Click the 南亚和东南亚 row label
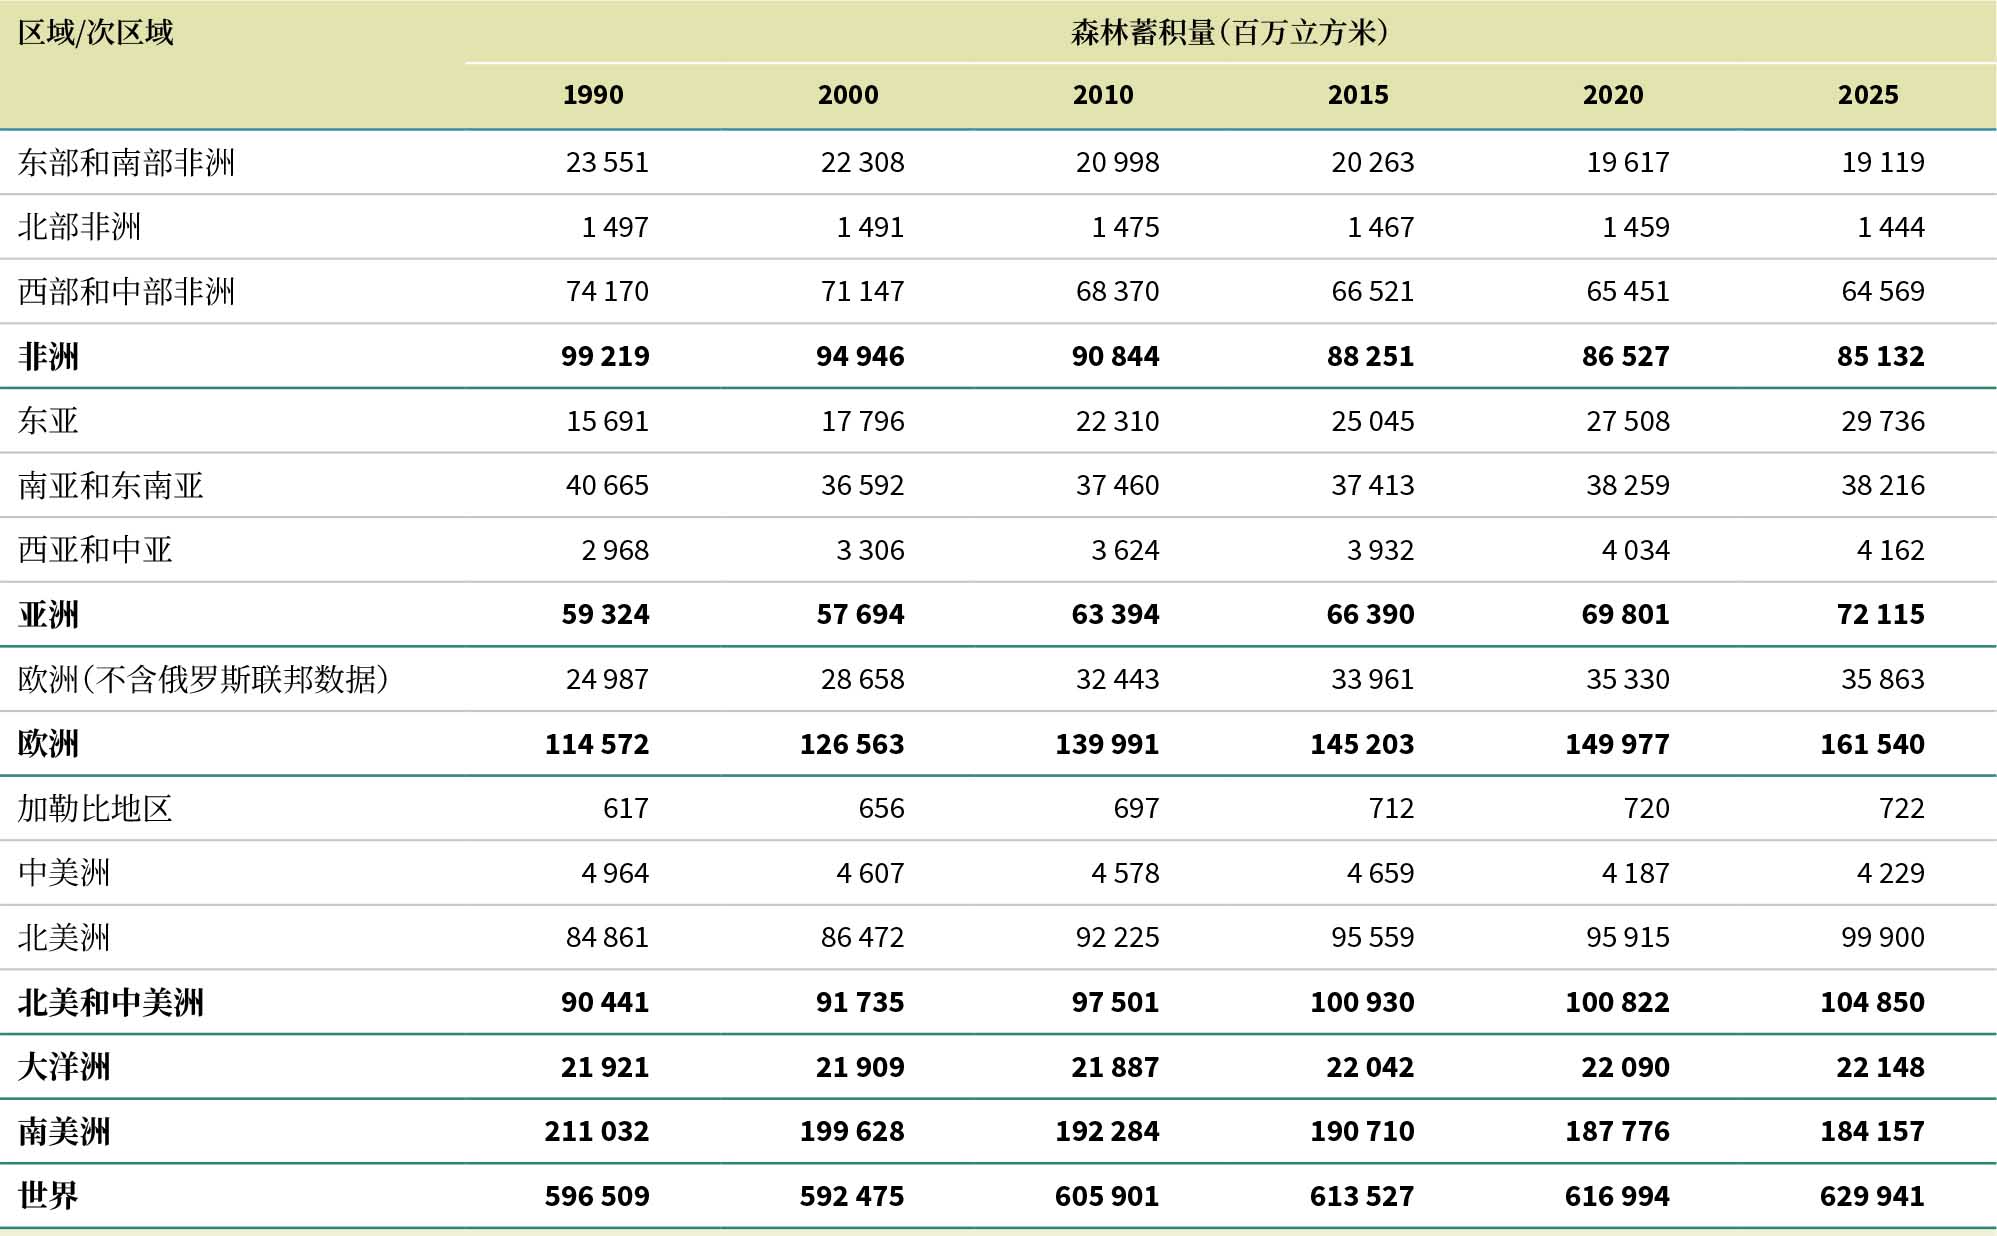The image size is (1997, 1236). (x=111, y=486)
